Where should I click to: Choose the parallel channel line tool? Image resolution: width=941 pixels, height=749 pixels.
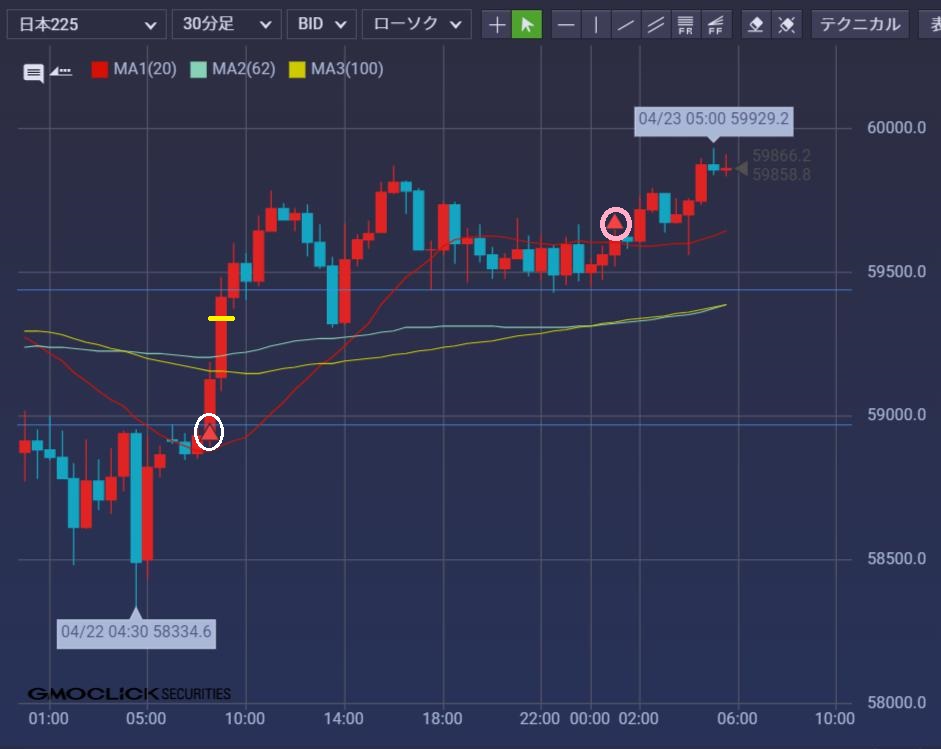656,25
